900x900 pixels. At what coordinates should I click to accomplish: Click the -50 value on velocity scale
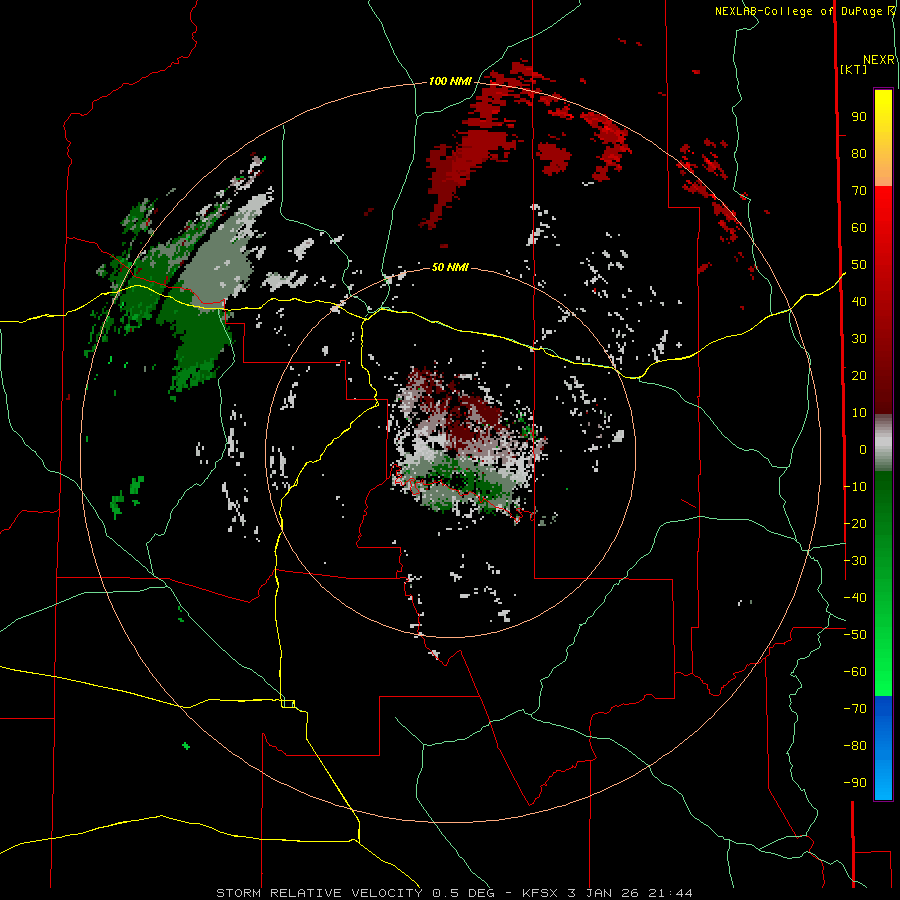point(855,635)
